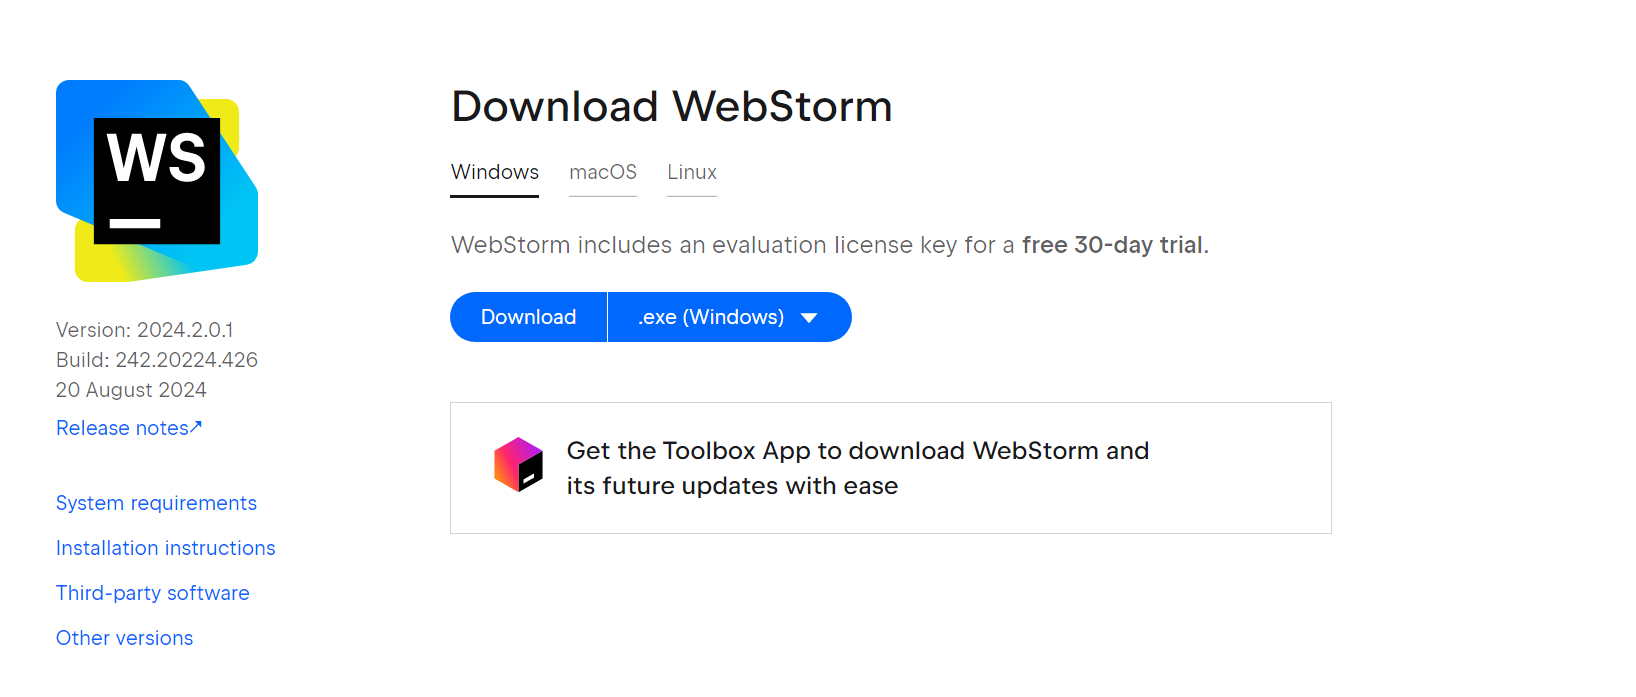Image resolution: width=1636 pixels, height=697 pixels.
Task: Click the Download WebStorm heading
Action: point(672,107)
